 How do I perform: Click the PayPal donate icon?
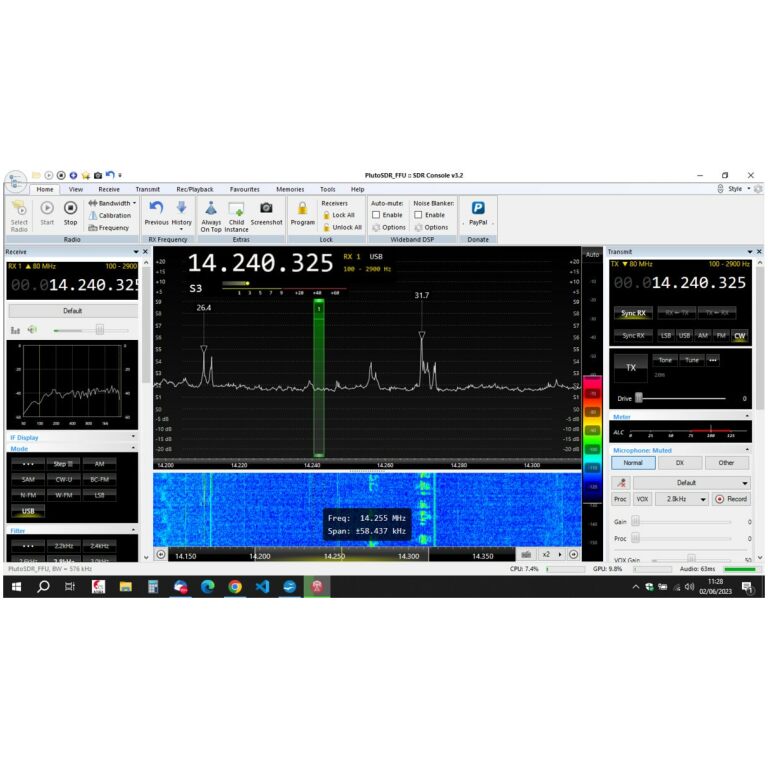tap(478, 208)
